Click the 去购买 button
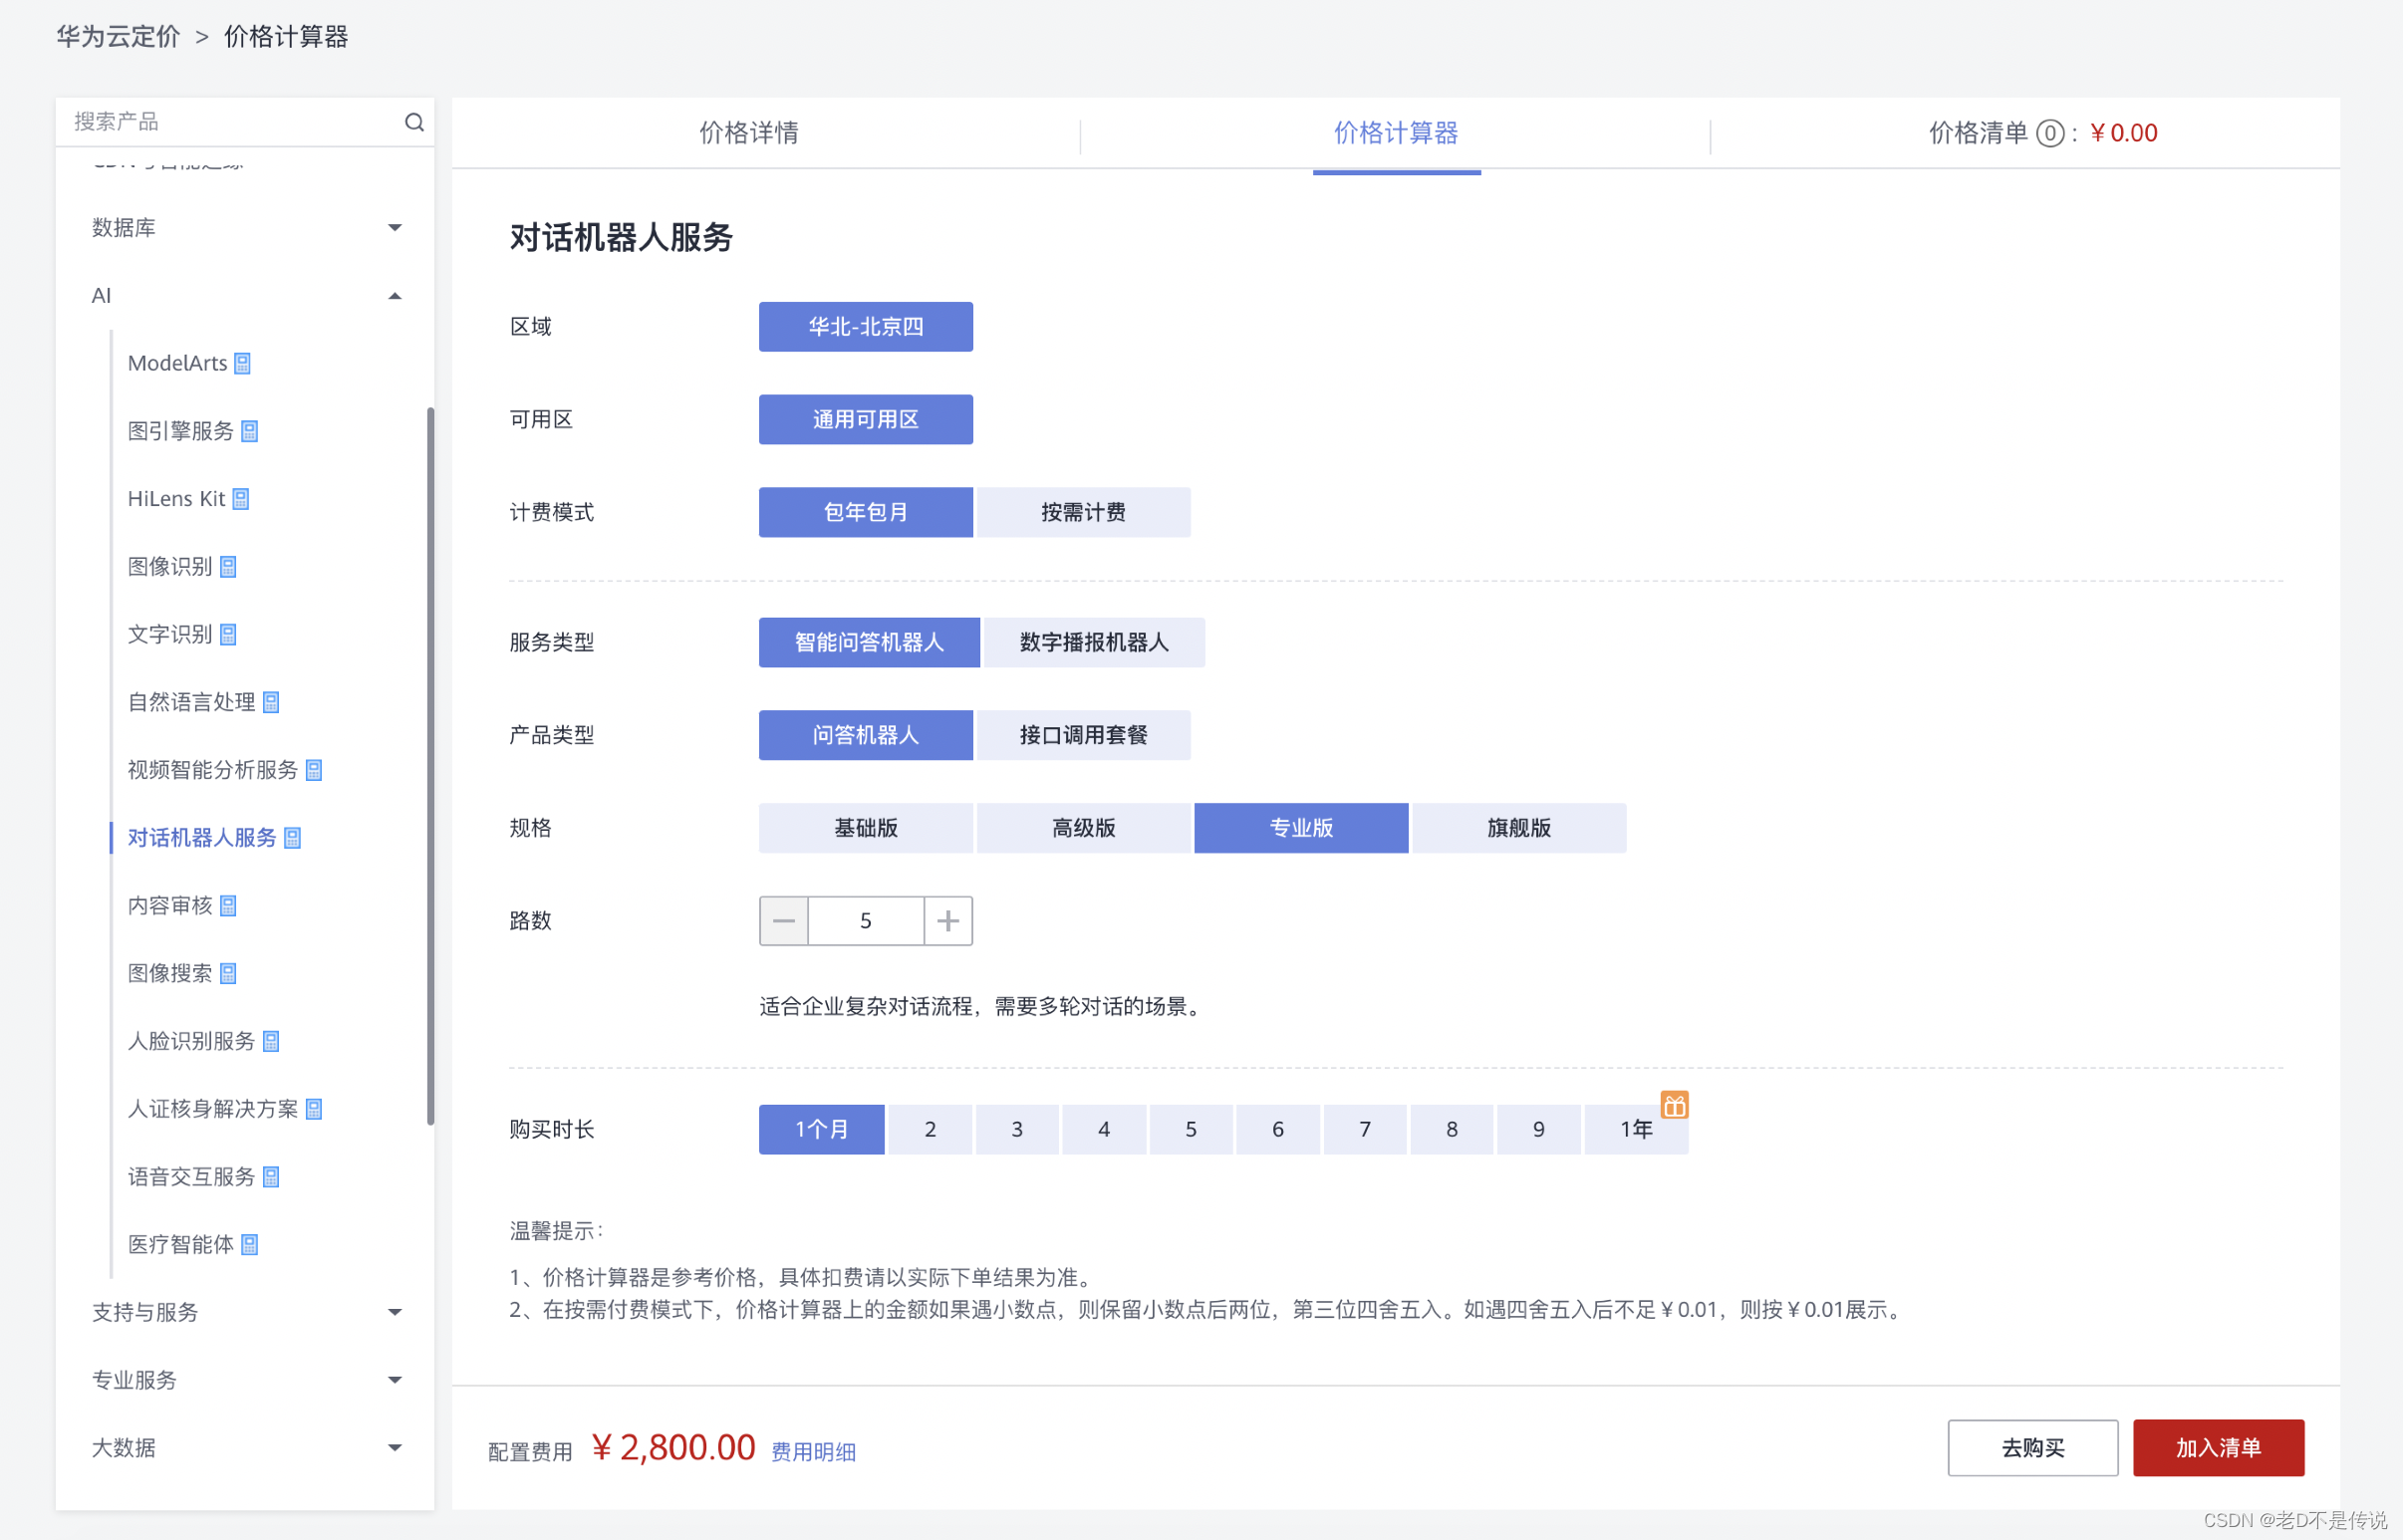The image size is (2403, 1540). (x=2033, y=1449)
